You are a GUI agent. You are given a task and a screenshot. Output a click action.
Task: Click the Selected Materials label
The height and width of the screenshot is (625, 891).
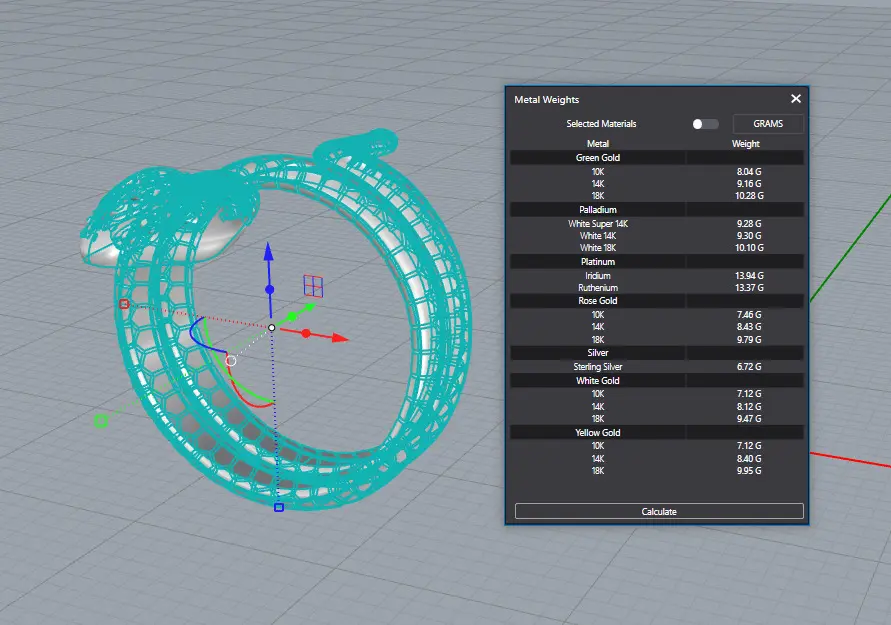[601, 124]
